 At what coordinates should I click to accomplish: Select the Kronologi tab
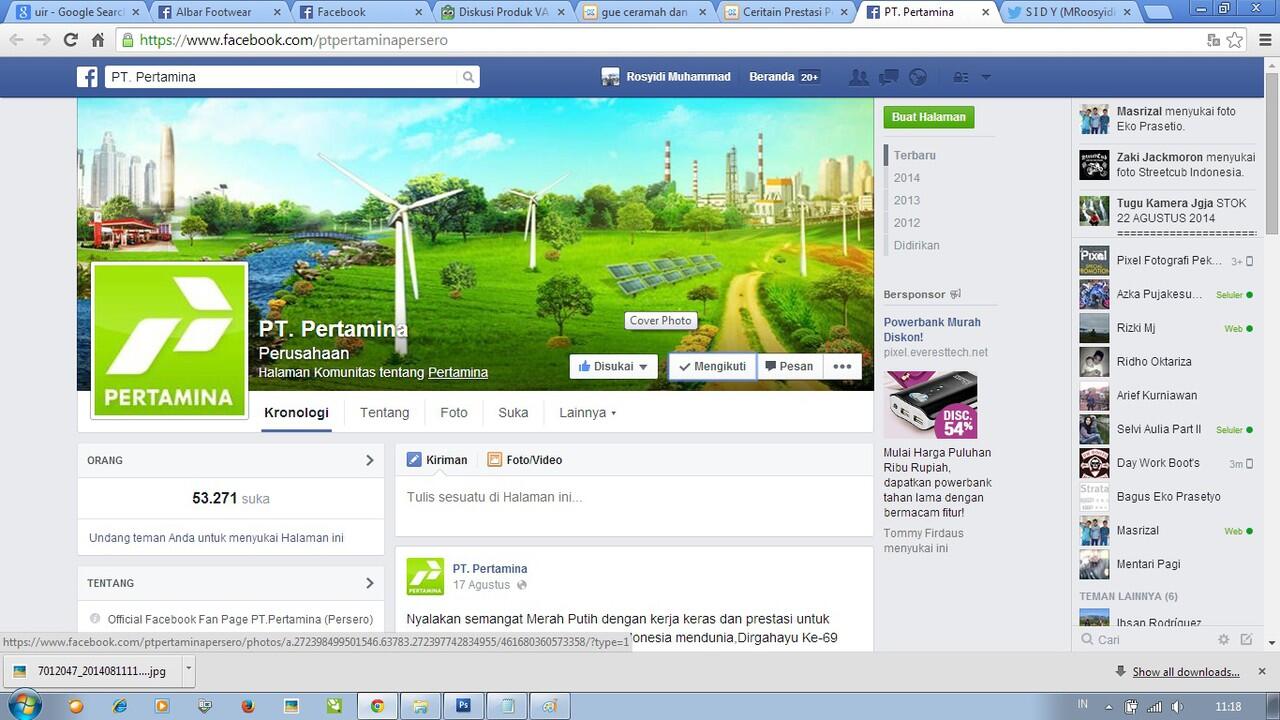[296, 412]
